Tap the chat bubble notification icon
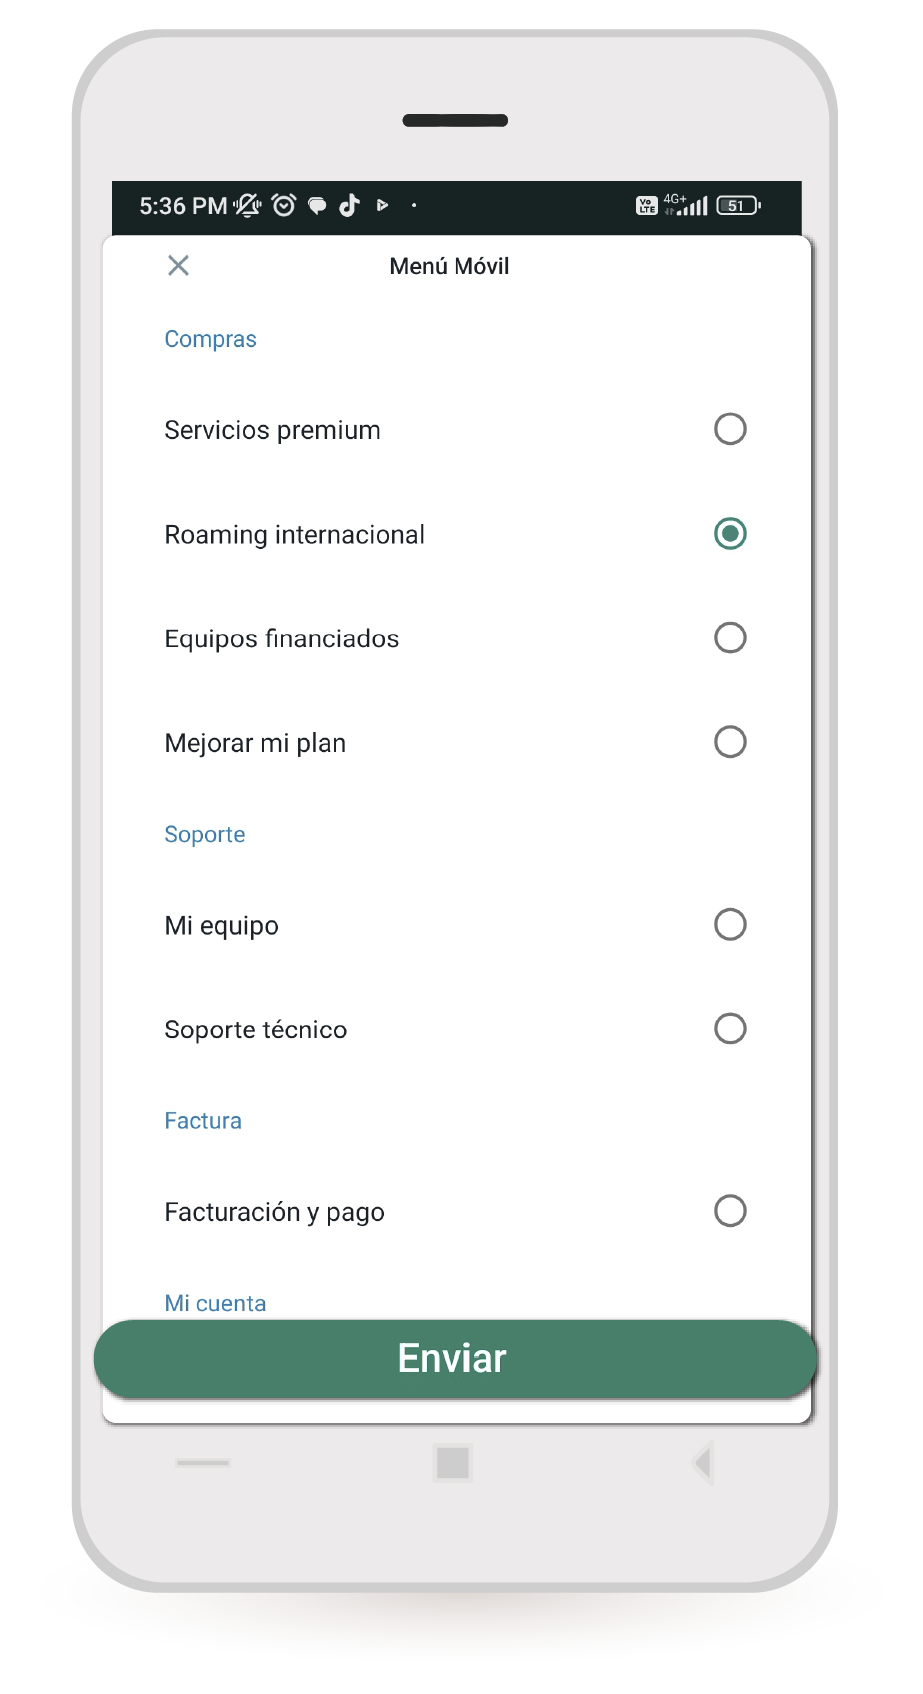The height and width of the screenshot is (1694, 923). pyautogui.click(x=317, y=206)
